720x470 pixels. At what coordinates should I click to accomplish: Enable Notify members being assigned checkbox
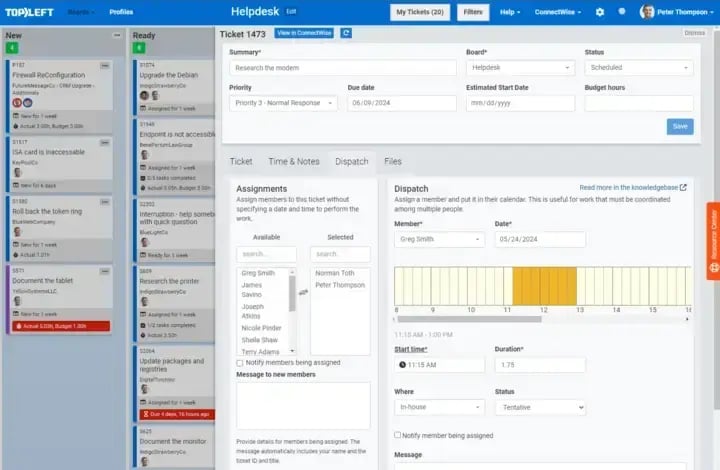240,363
